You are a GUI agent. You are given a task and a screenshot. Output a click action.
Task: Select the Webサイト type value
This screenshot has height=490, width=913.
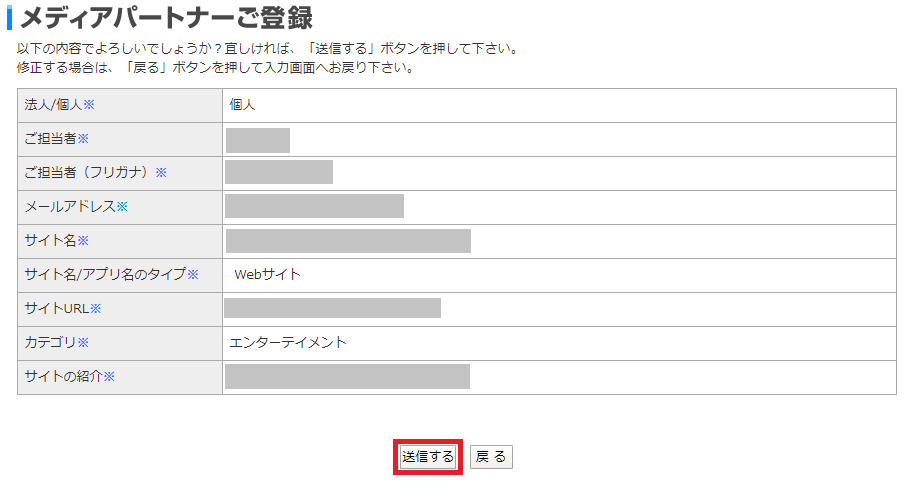point(267,275)
